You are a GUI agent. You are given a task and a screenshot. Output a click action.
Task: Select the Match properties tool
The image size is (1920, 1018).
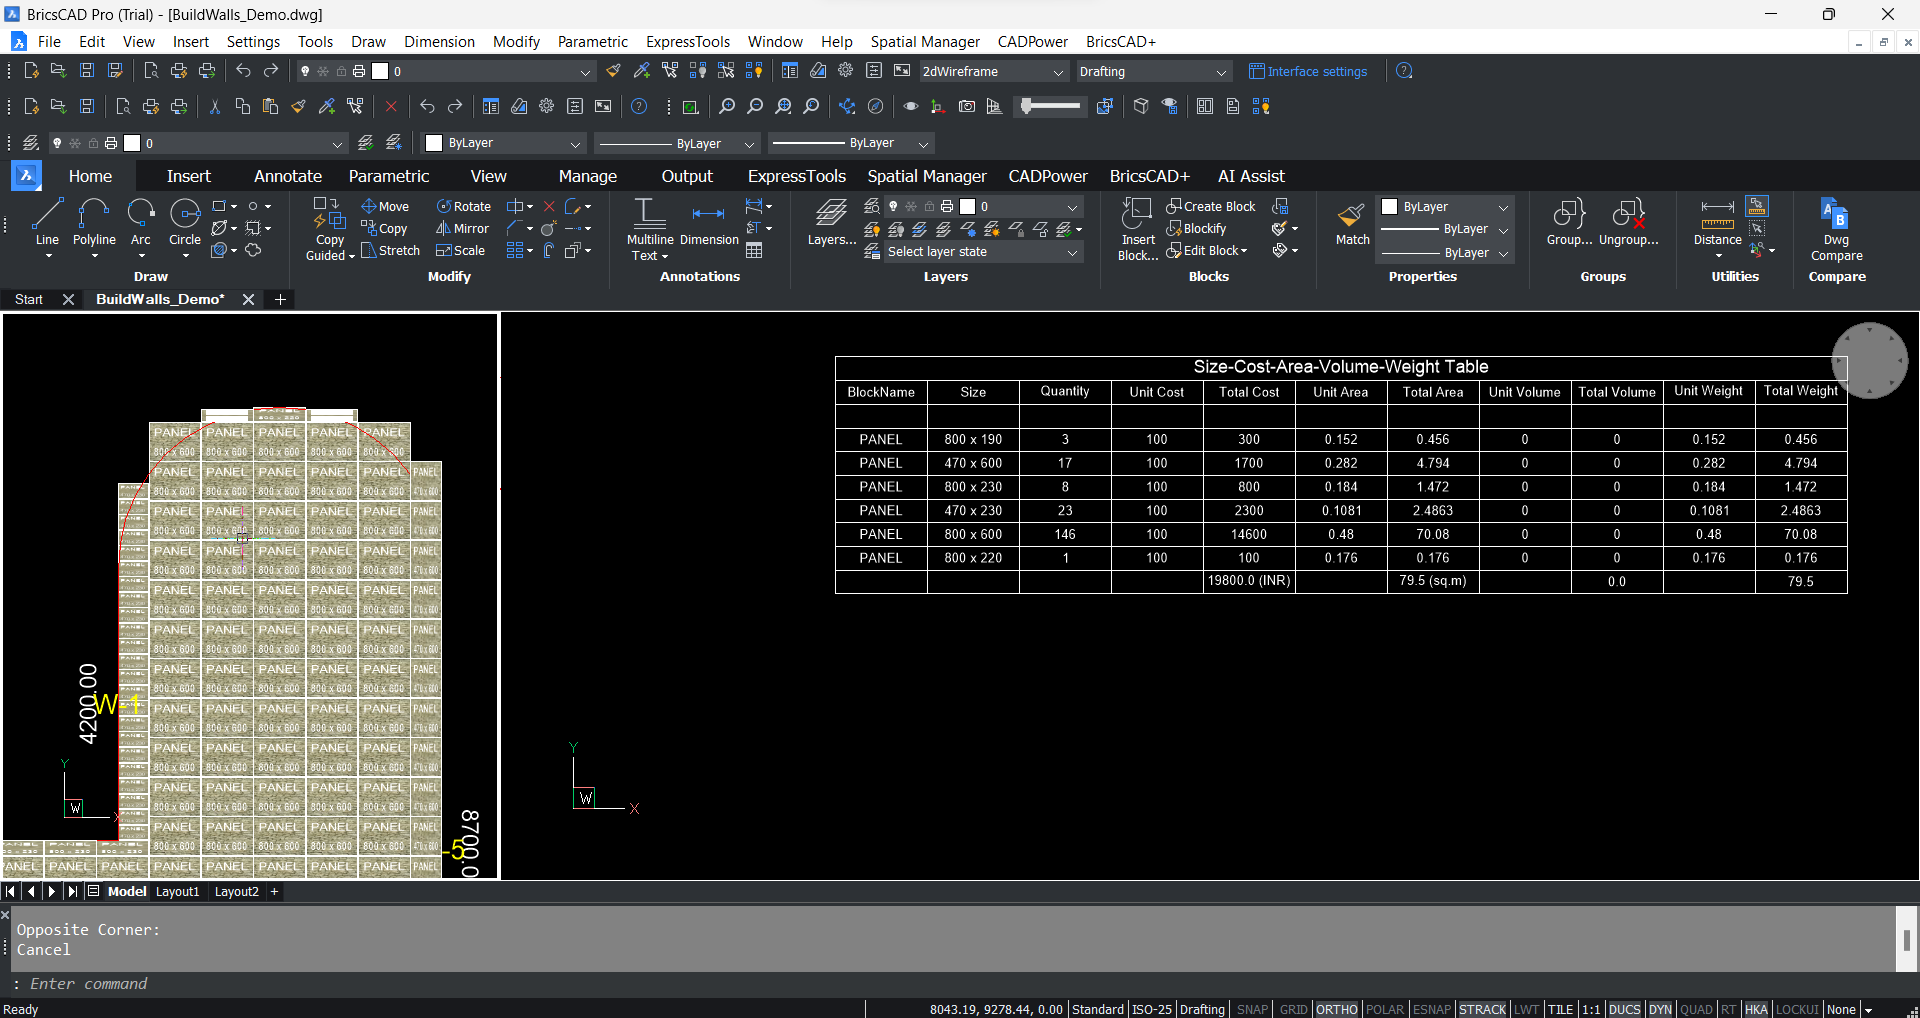click(x=1351, y=226)
